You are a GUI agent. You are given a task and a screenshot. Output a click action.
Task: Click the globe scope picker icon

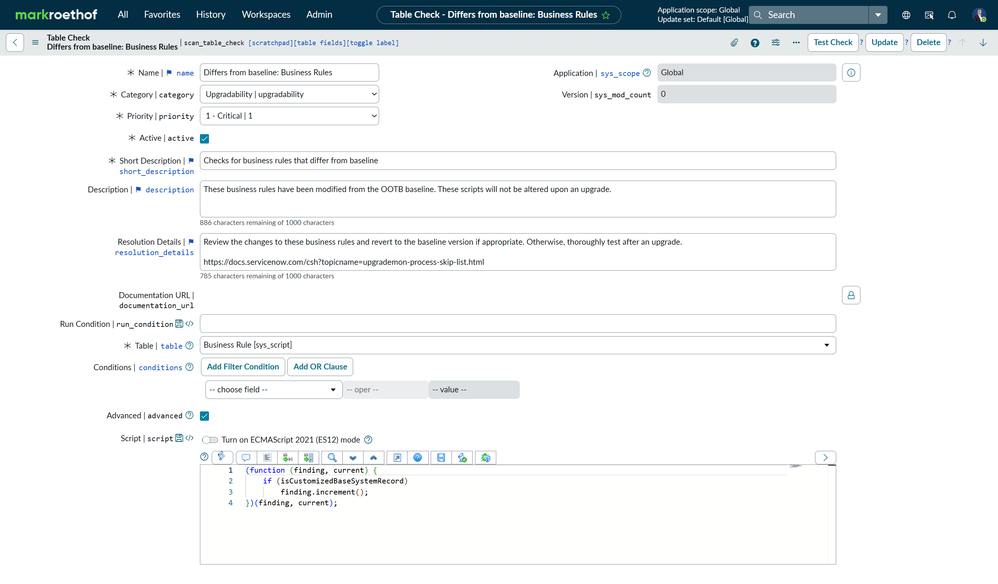[x=906, y=15]
